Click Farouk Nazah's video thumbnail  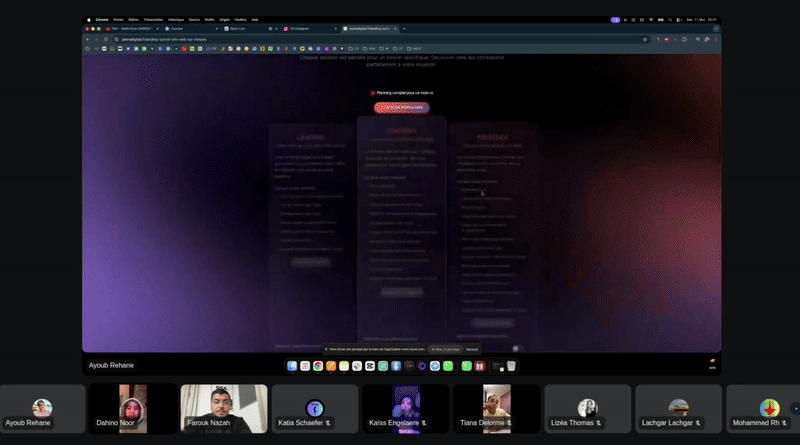[224, 408]
